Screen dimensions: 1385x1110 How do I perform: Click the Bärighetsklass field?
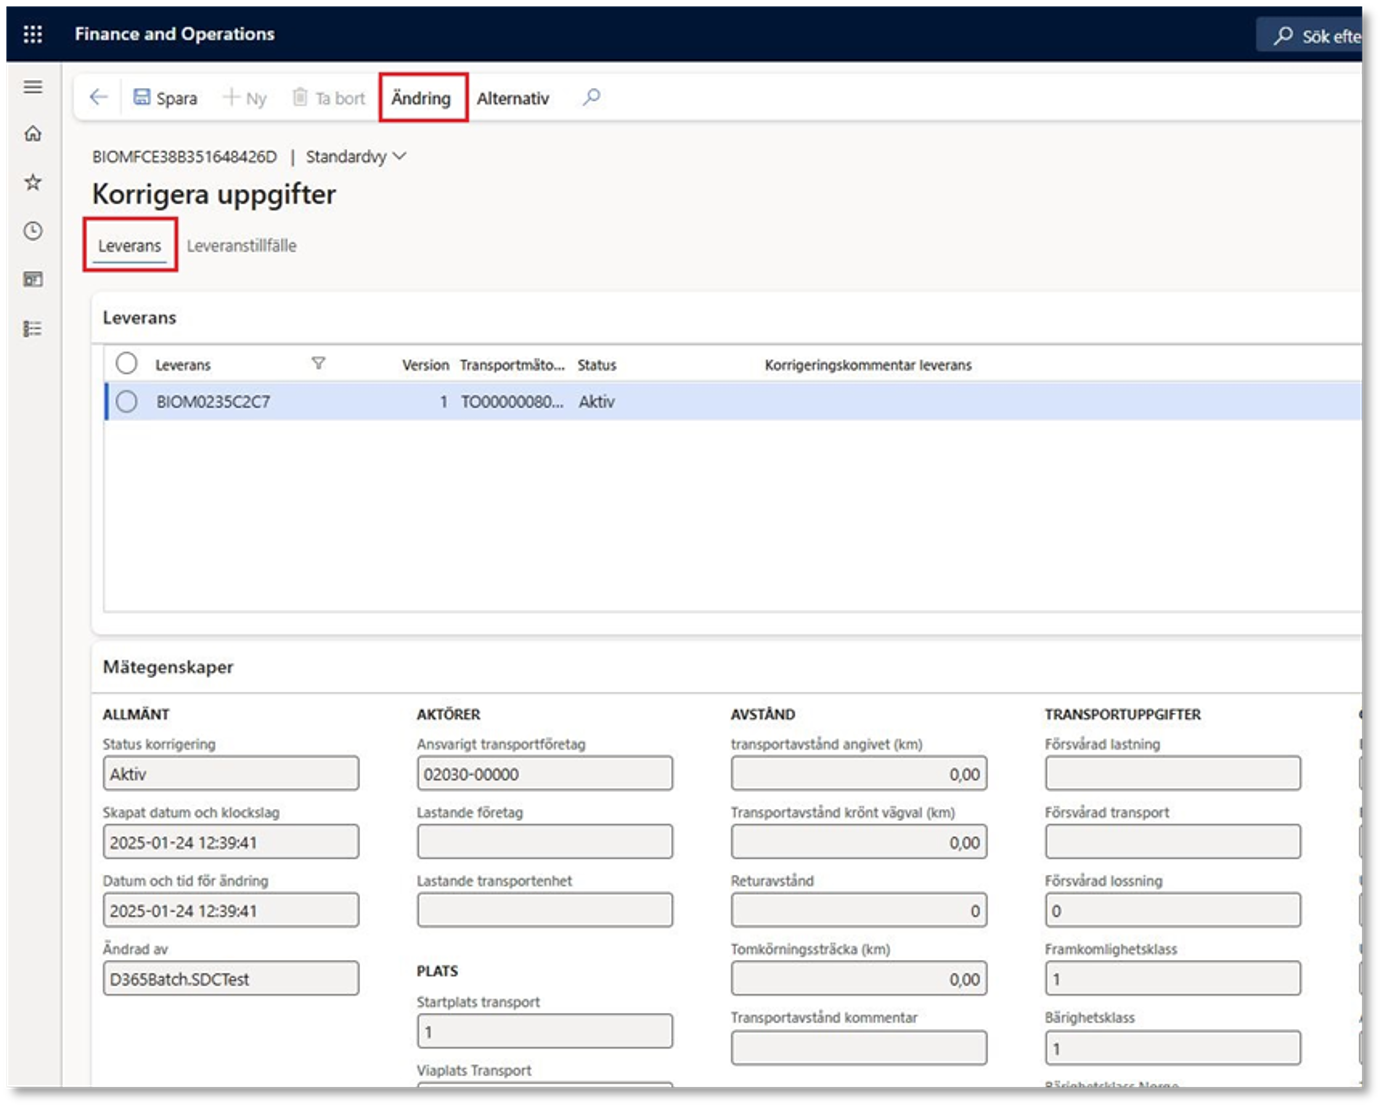[1173, 1048]
